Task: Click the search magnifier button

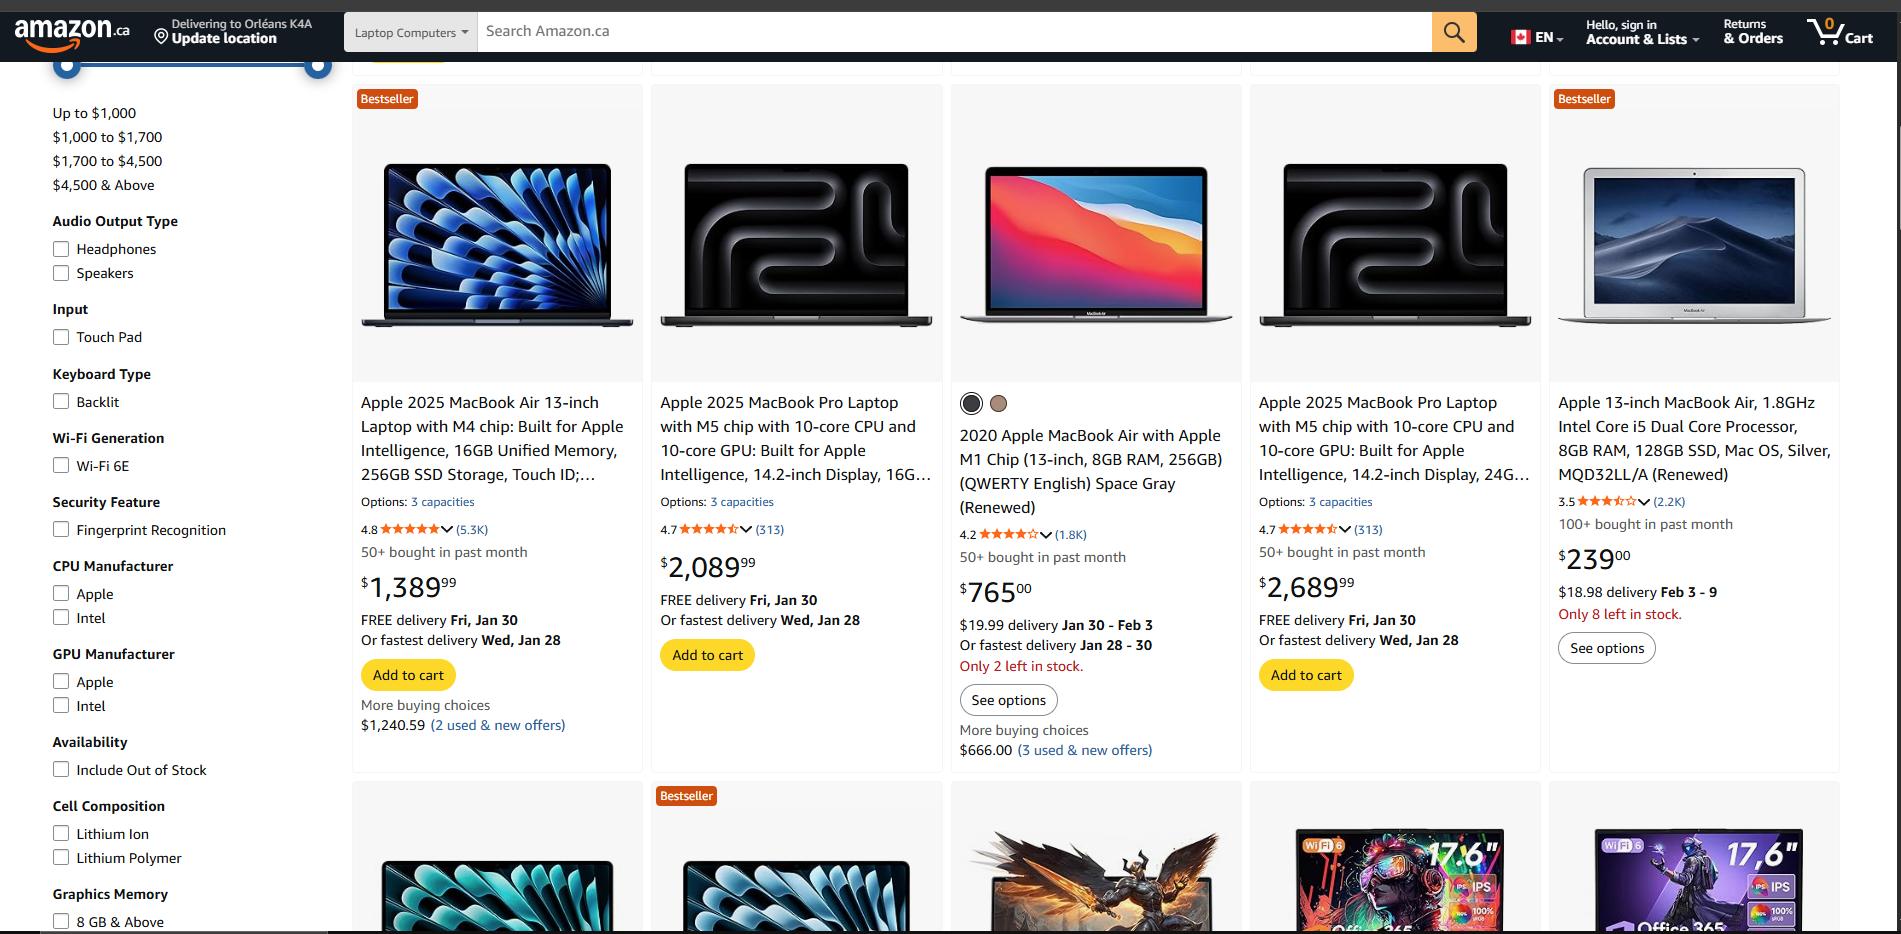Action: (1454, 32)
